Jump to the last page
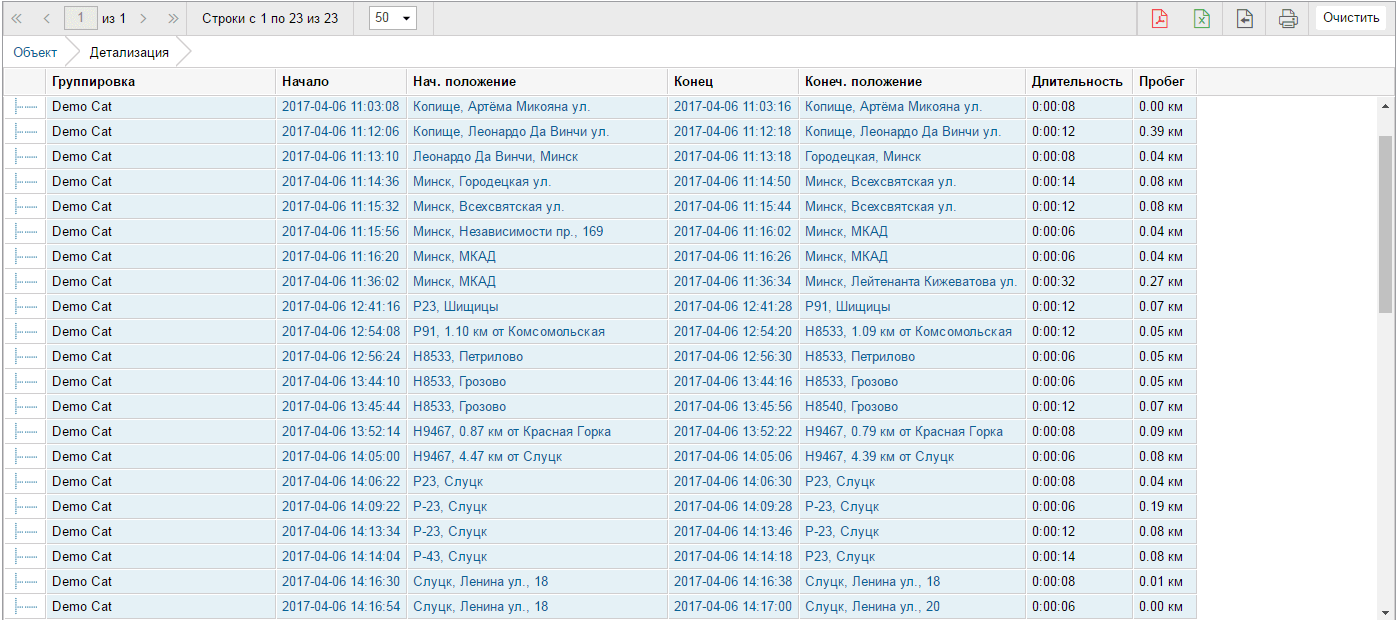 [173, 18]
